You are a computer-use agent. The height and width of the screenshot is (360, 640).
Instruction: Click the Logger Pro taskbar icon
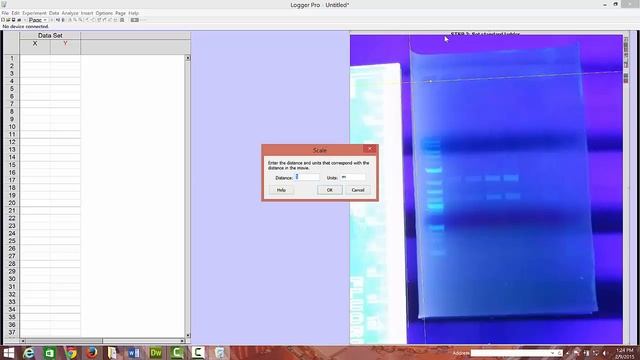[x=220, y=353]
